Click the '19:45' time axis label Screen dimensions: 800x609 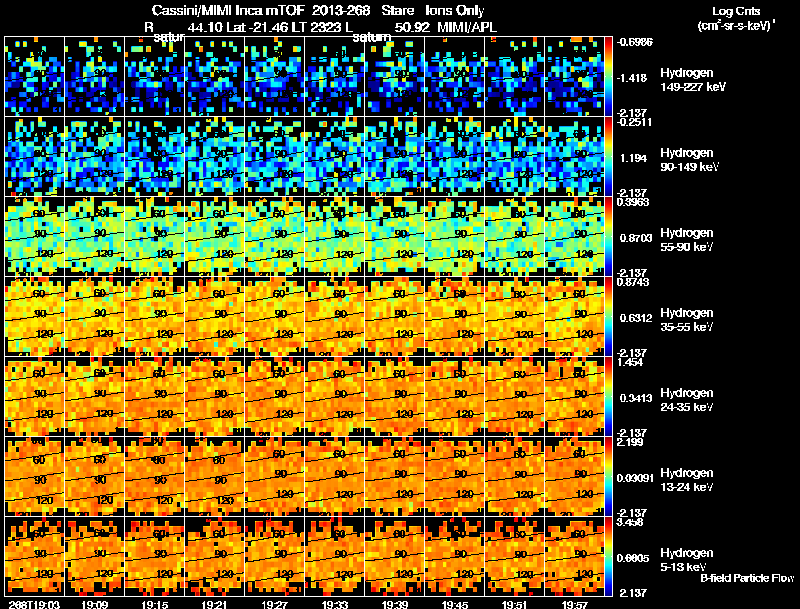tap(455, 605)
